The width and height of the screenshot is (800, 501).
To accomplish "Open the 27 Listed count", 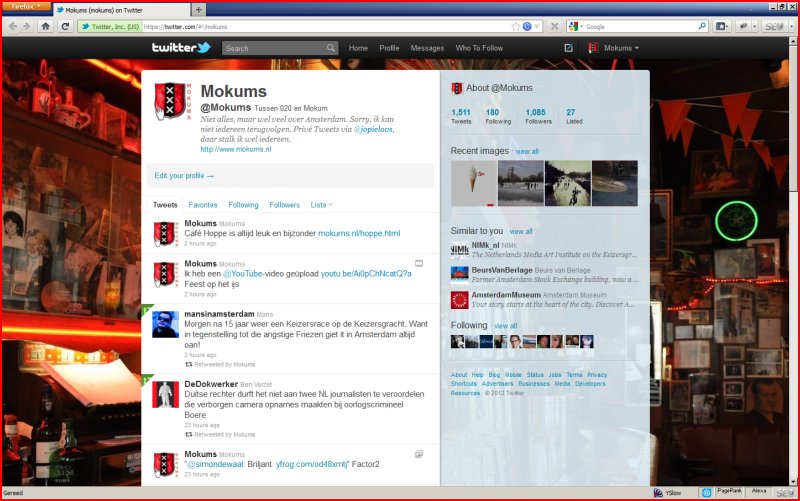I will (x=574, y=116).
